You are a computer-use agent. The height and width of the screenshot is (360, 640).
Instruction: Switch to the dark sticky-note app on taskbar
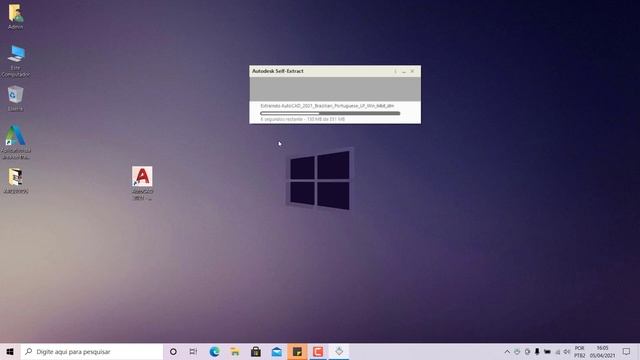tap(297, 351)
